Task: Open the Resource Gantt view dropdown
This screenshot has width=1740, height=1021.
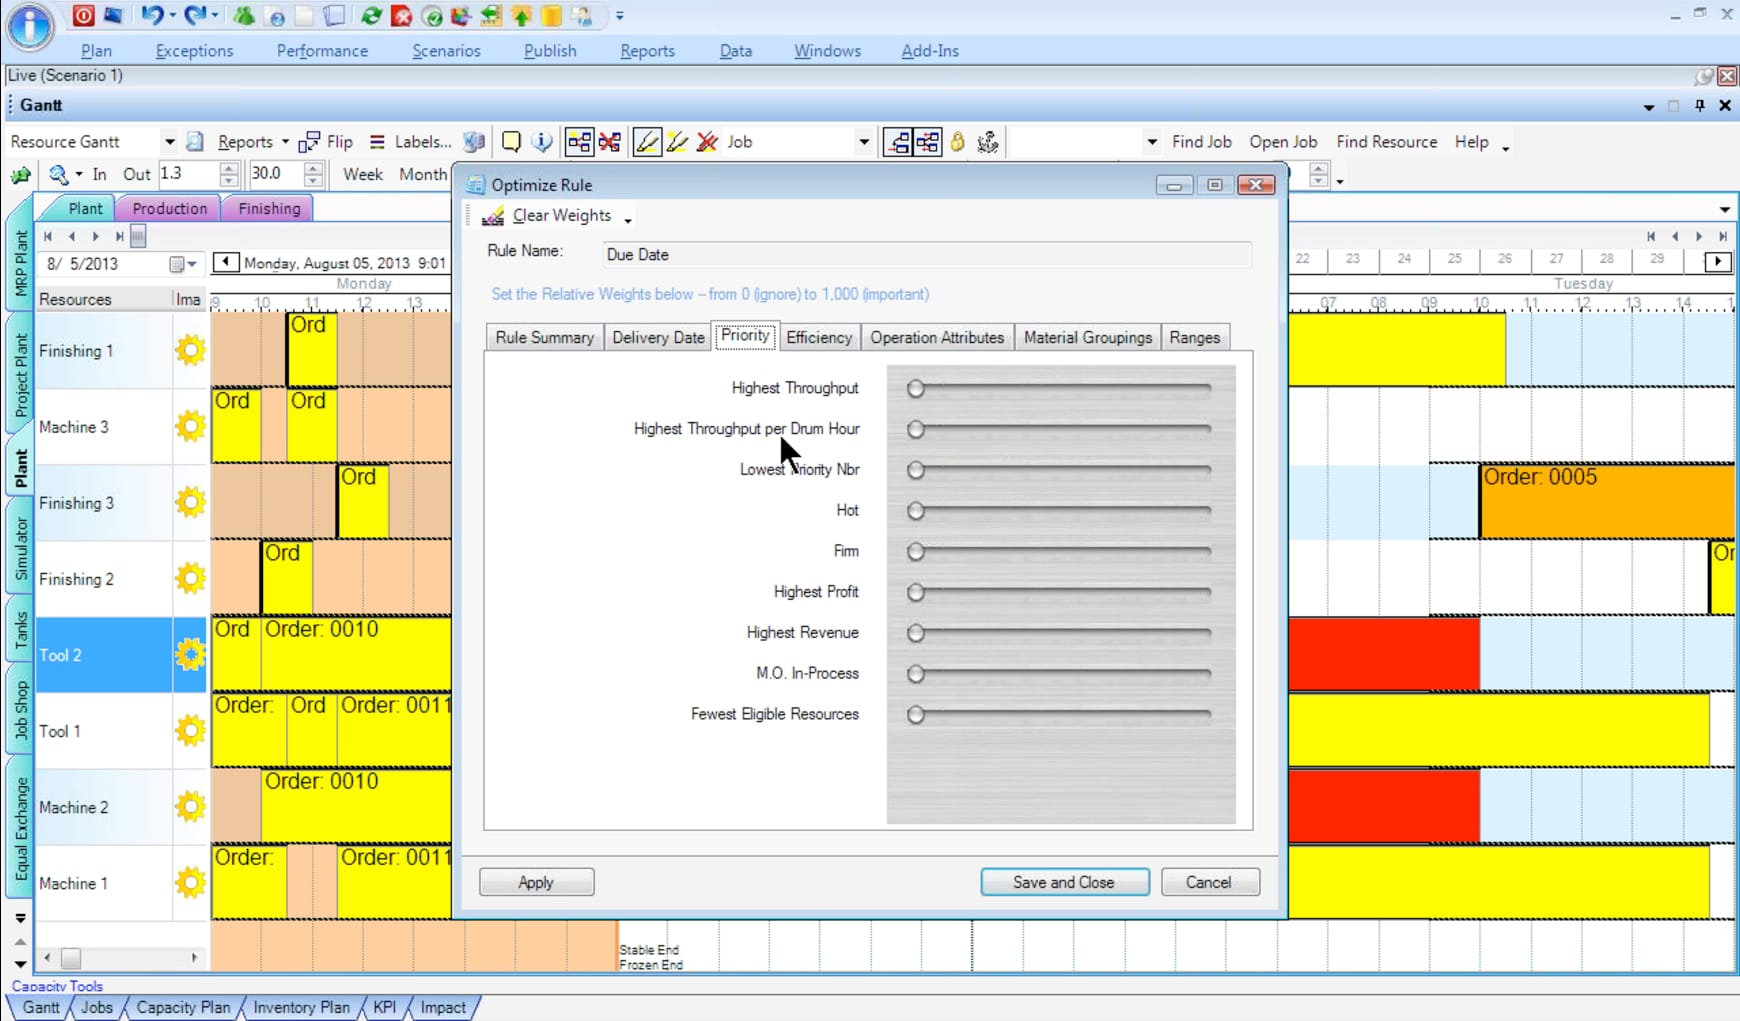Action: click(x=168, y=141)
